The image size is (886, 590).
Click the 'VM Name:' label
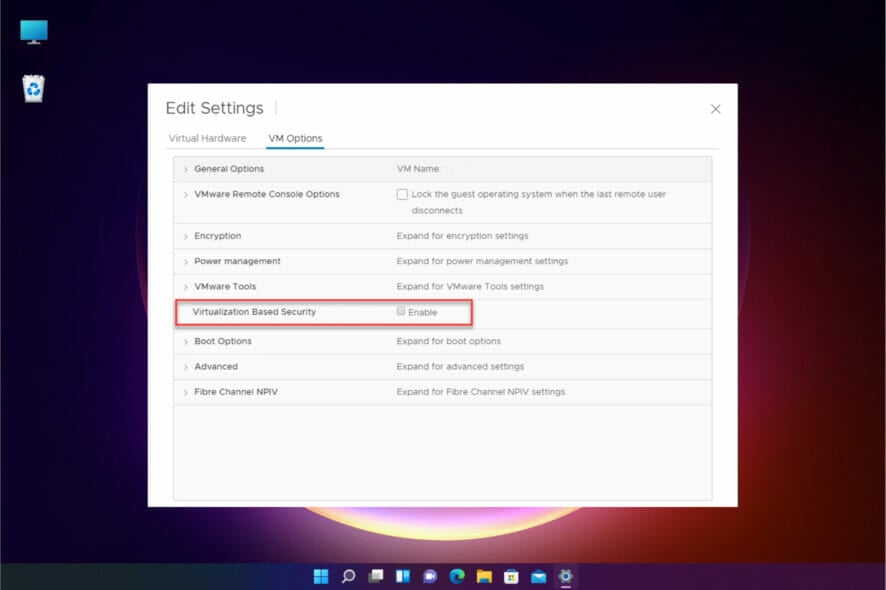tap(418, 169)
